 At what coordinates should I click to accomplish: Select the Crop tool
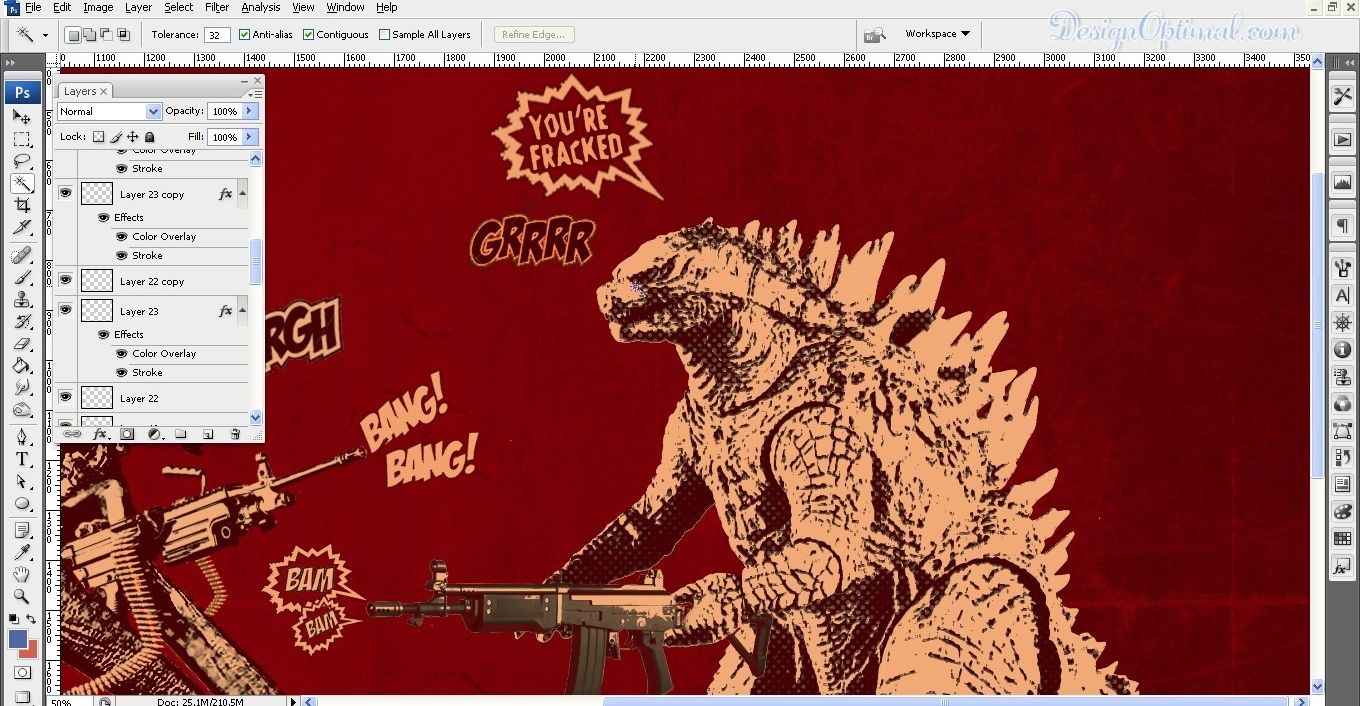(22, 205)
